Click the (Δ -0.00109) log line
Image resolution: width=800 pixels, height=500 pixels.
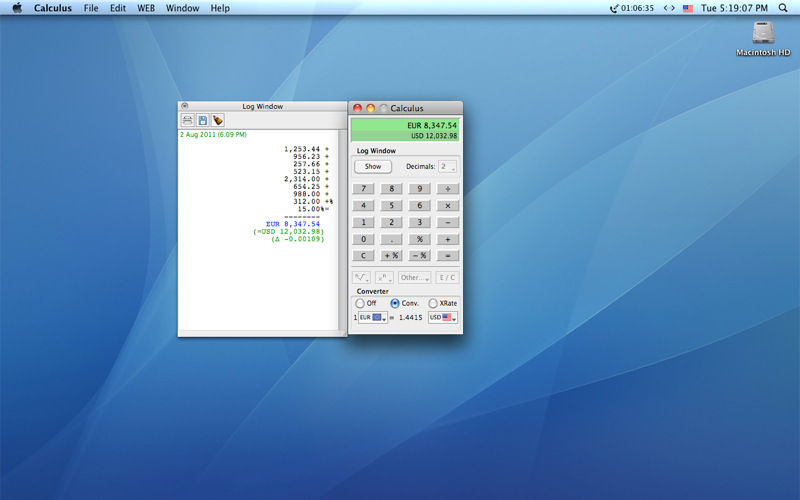297,239
